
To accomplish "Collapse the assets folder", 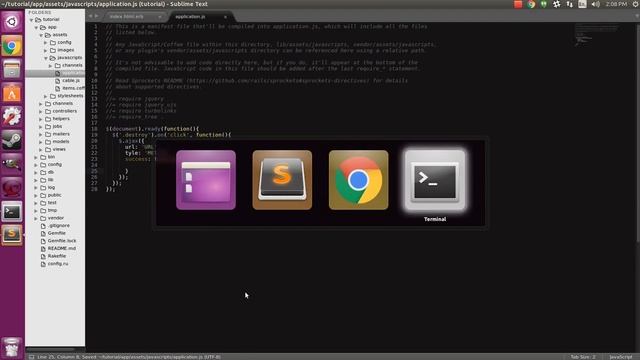I will (41, 35).
